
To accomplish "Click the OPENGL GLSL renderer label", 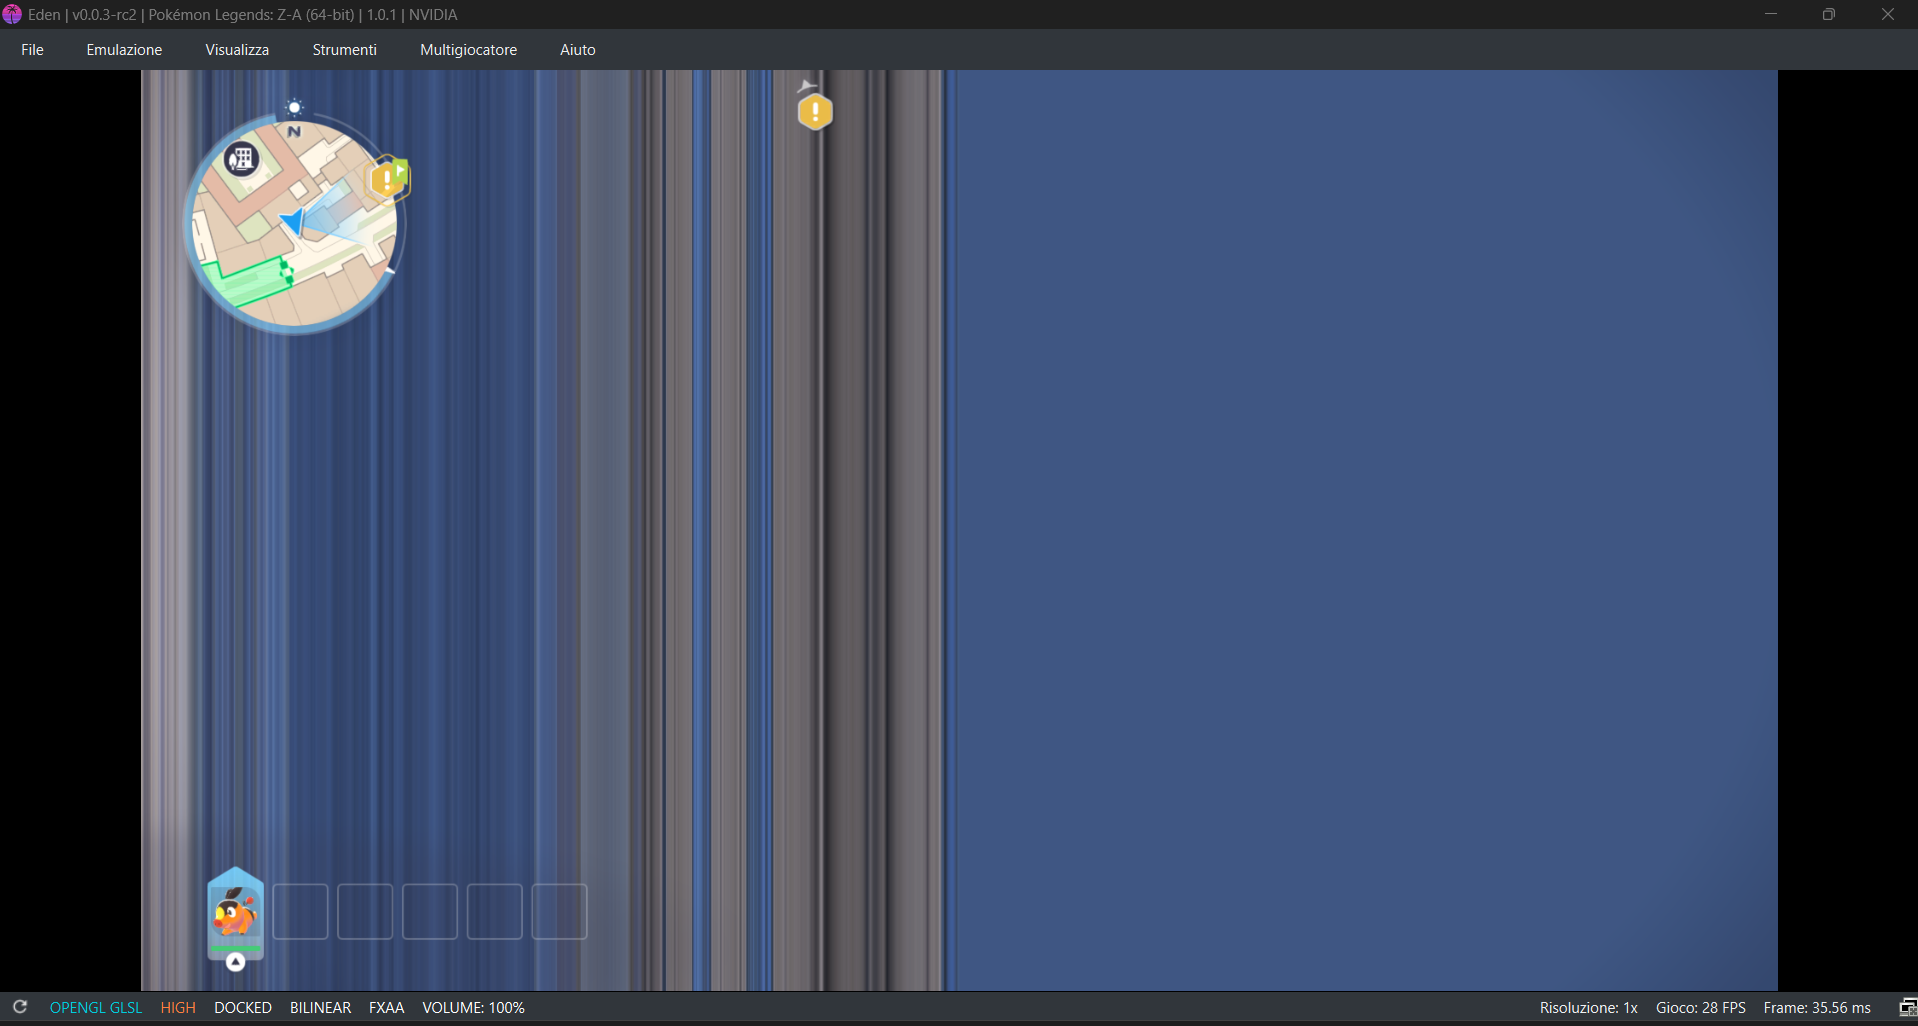I will click(x=96, y=1008).
